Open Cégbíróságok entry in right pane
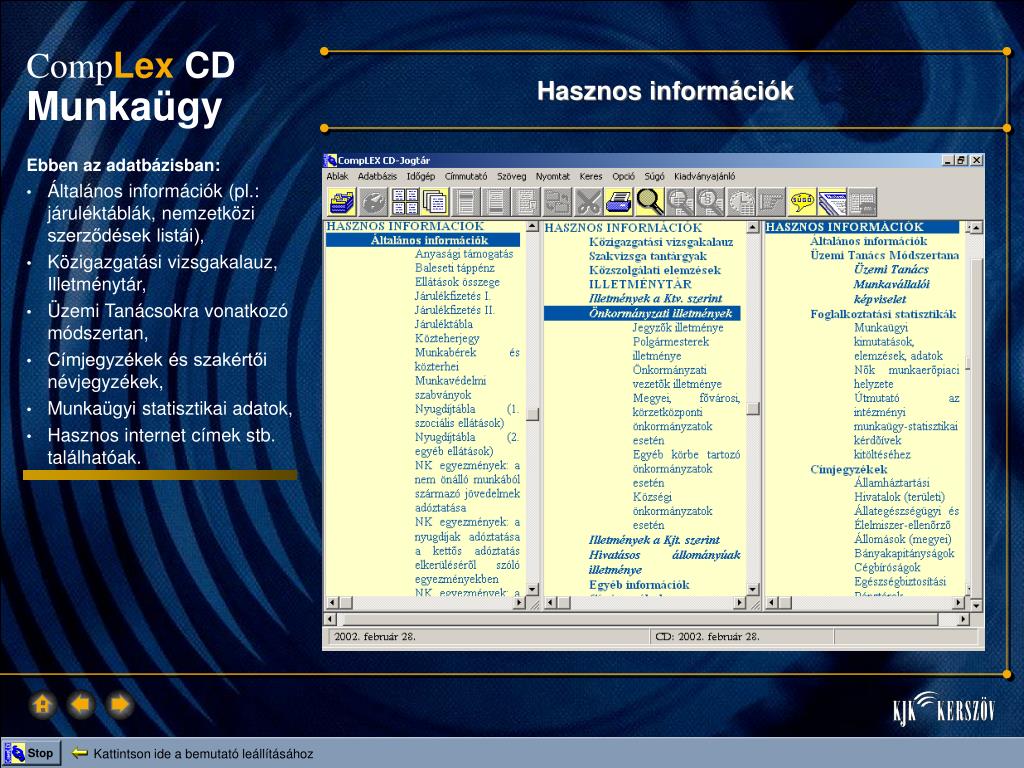 pos(887,568)
